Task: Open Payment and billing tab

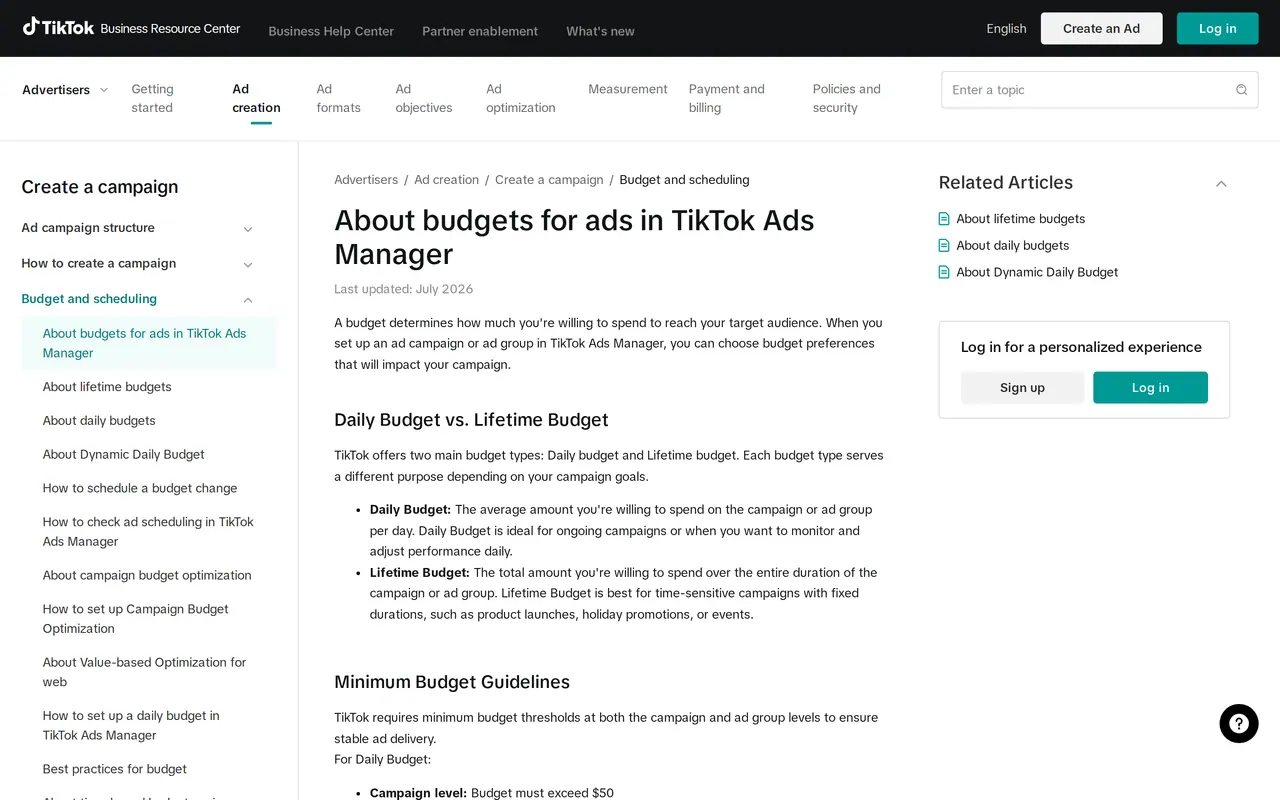Action: coord(727,98)
